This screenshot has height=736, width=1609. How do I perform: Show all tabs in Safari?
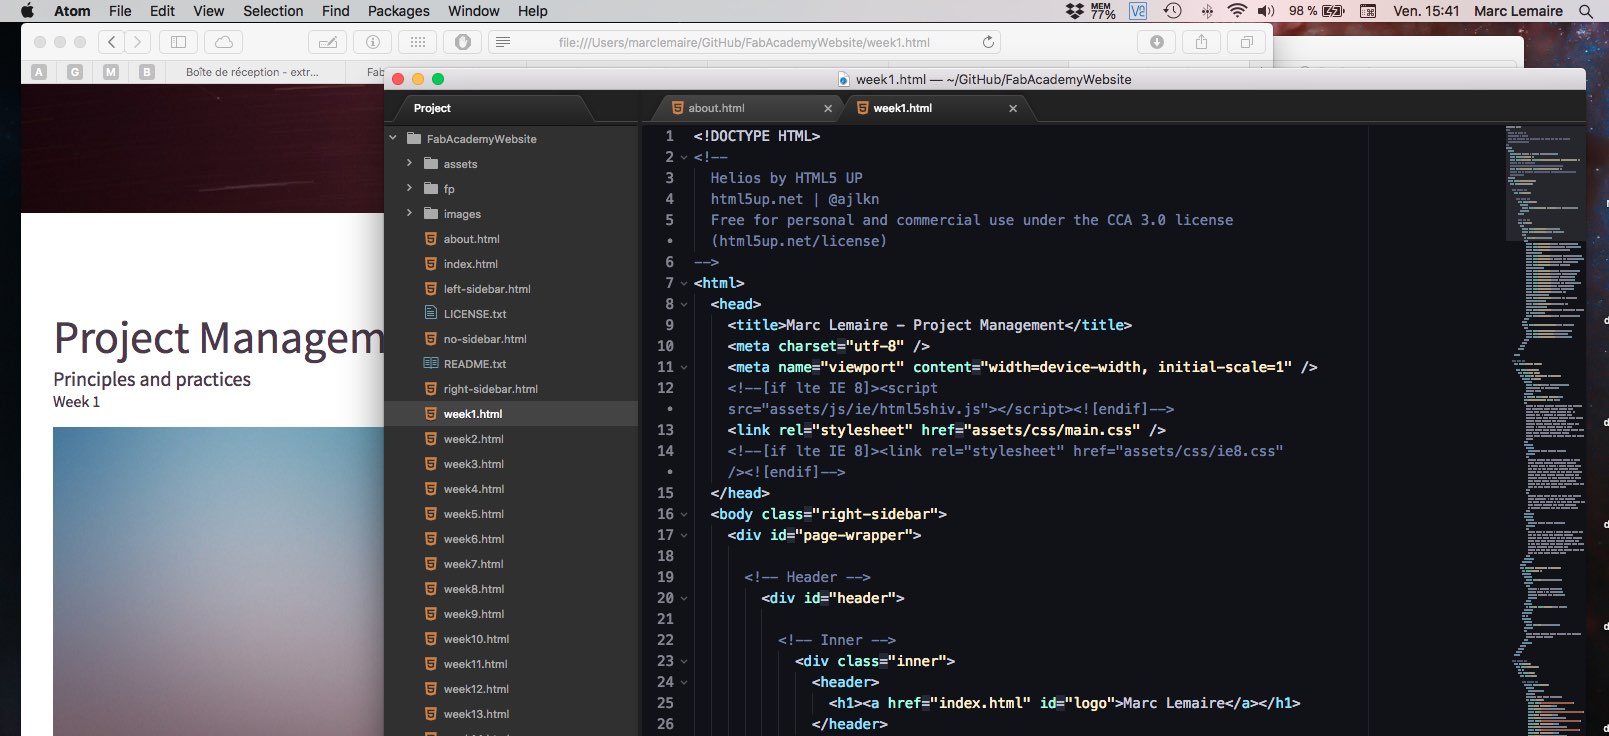tap(1246, 42)
